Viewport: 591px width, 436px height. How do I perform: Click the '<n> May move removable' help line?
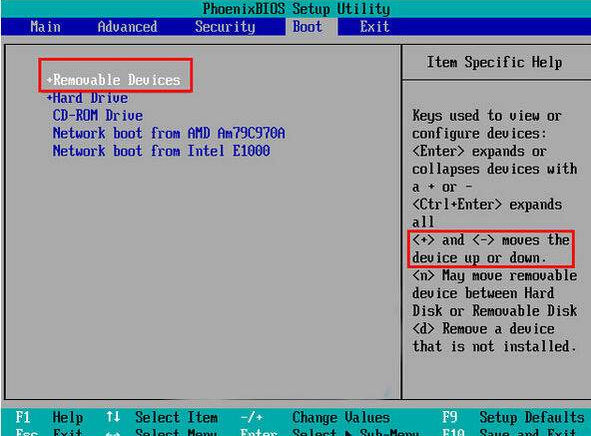[495, 275]
